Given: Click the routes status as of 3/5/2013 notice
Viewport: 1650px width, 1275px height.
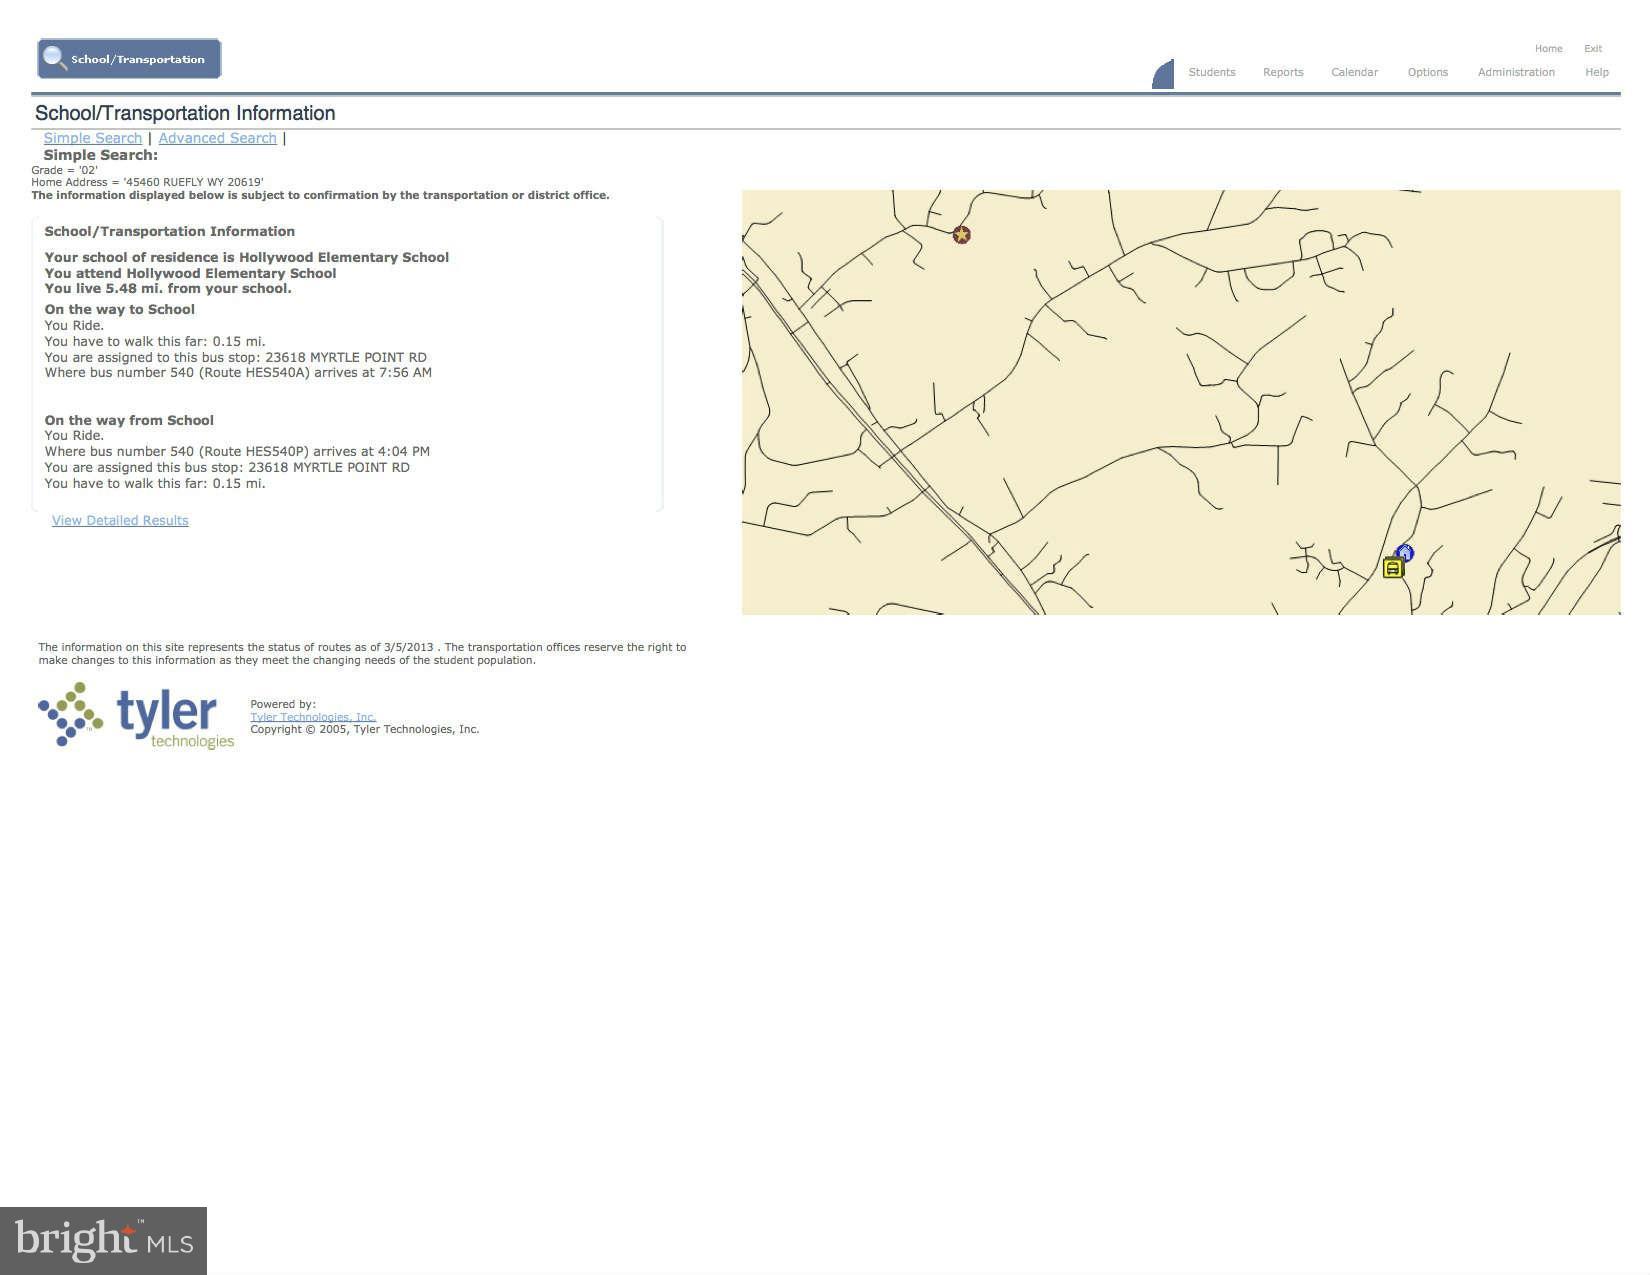Looking at the screenshot, I should point(362,653).
